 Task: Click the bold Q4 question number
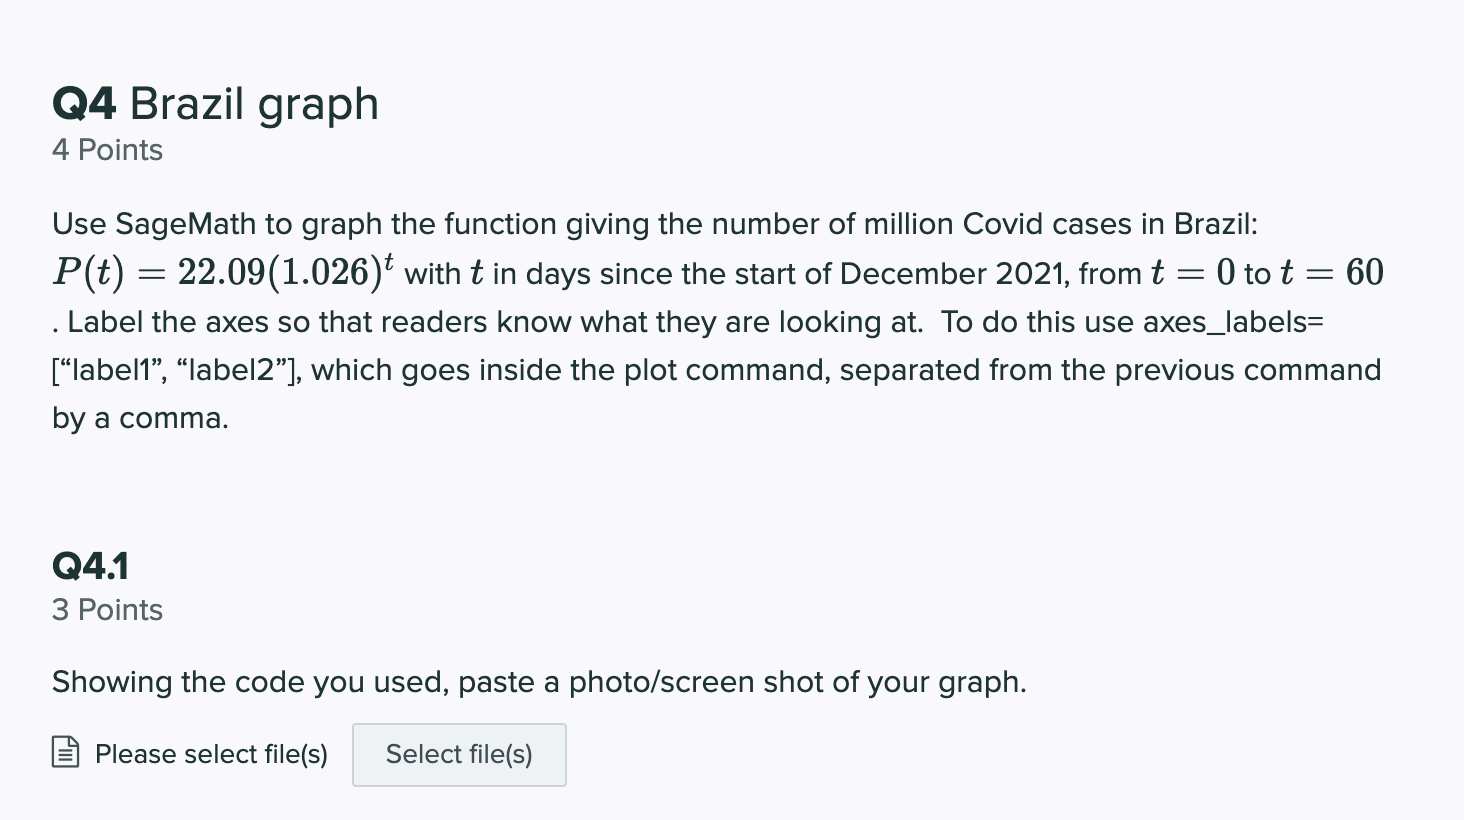pos(84,104)
